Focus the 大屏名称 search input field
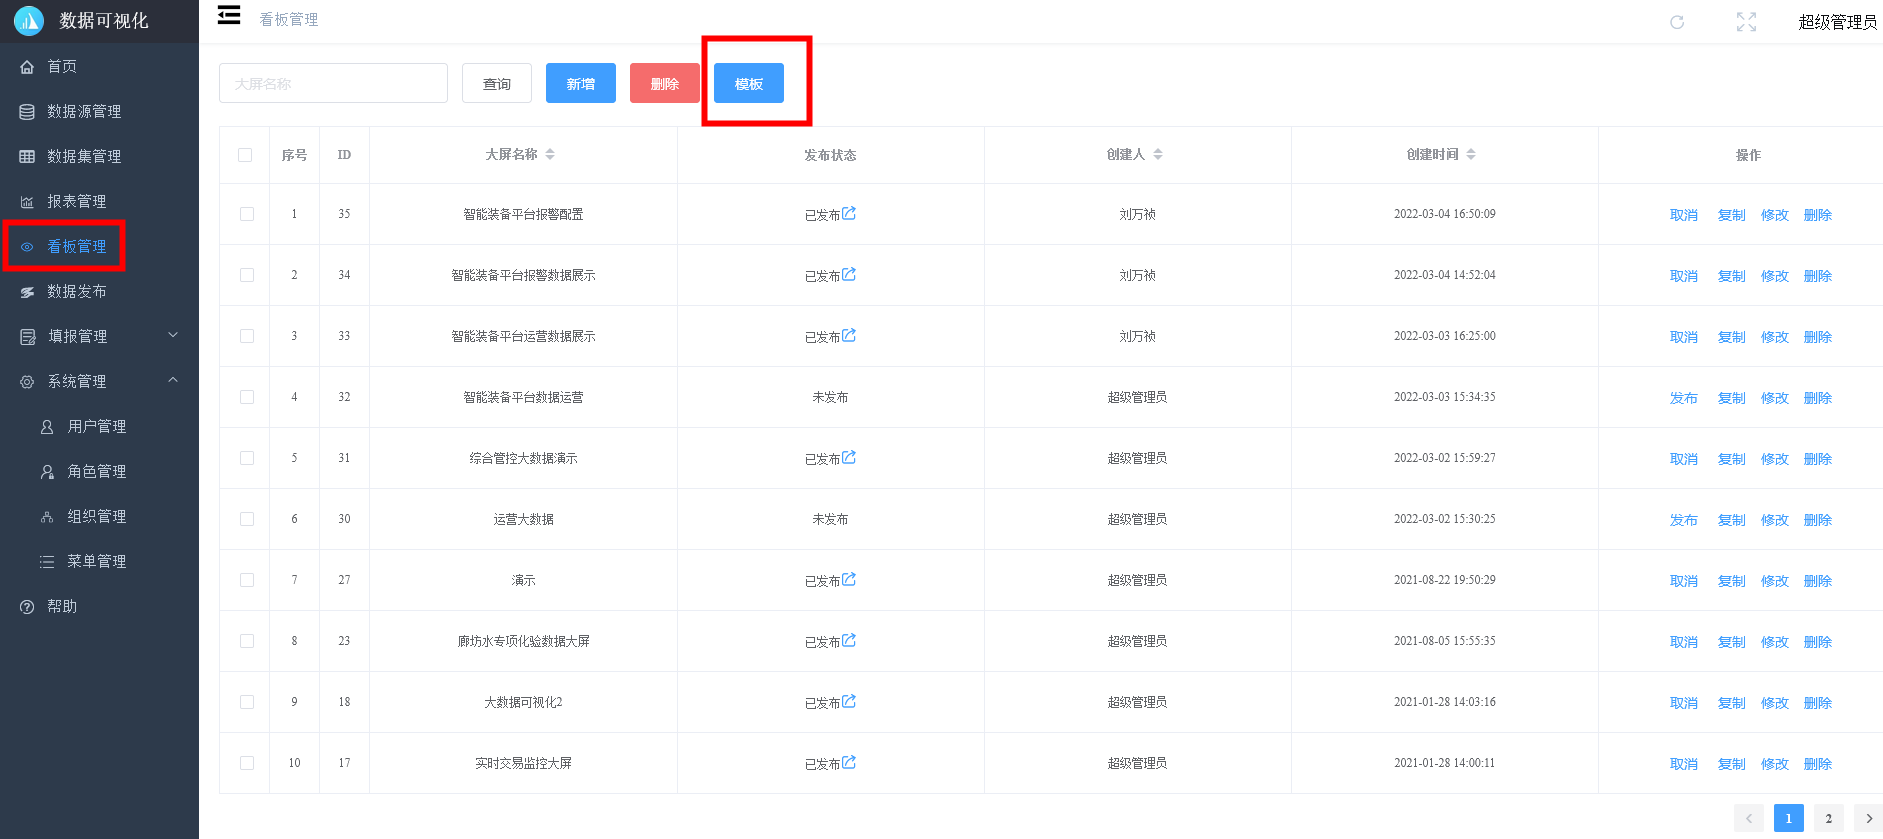The height and width of the screenshot is (839, 1883). [333, 83]
